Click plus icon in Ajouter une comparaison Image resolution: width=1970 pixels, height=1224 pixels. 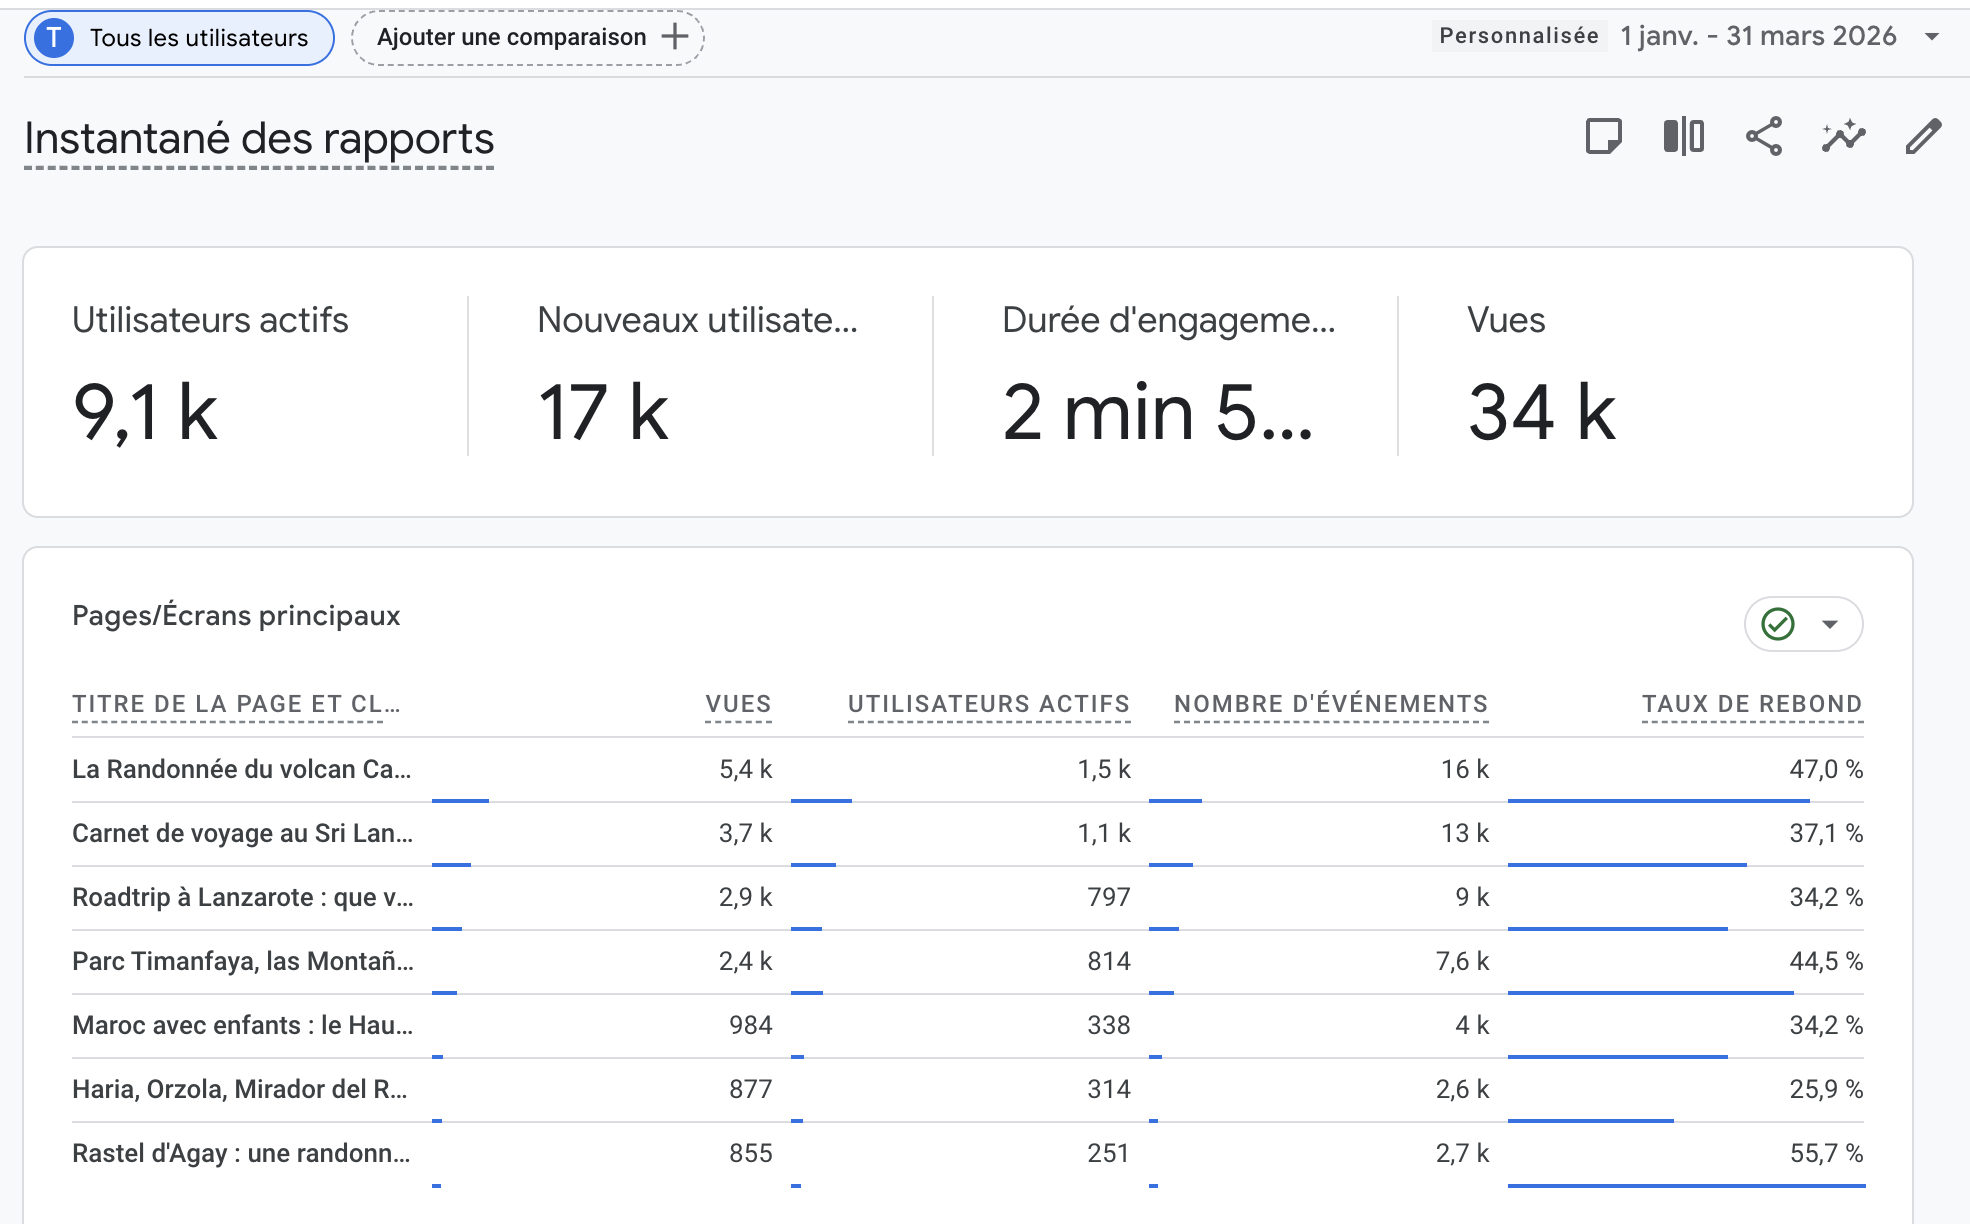[x=675, y=37]
